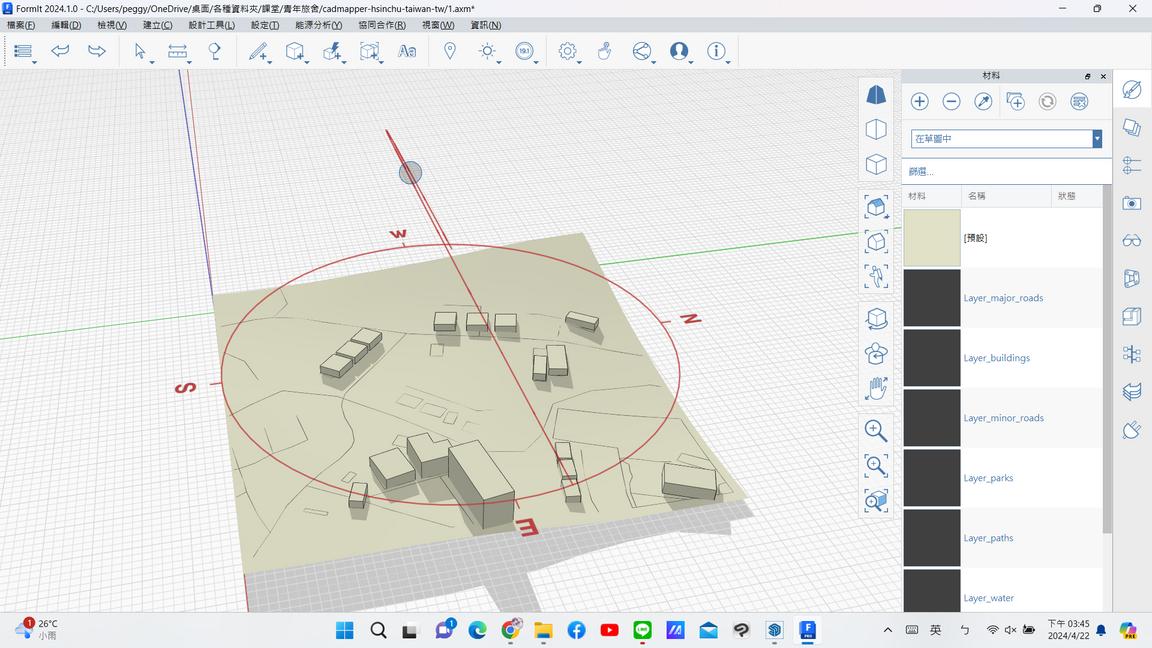
Task: Toggle sun and shadows icon in toolbar
Action: click(x=487, y=51)
